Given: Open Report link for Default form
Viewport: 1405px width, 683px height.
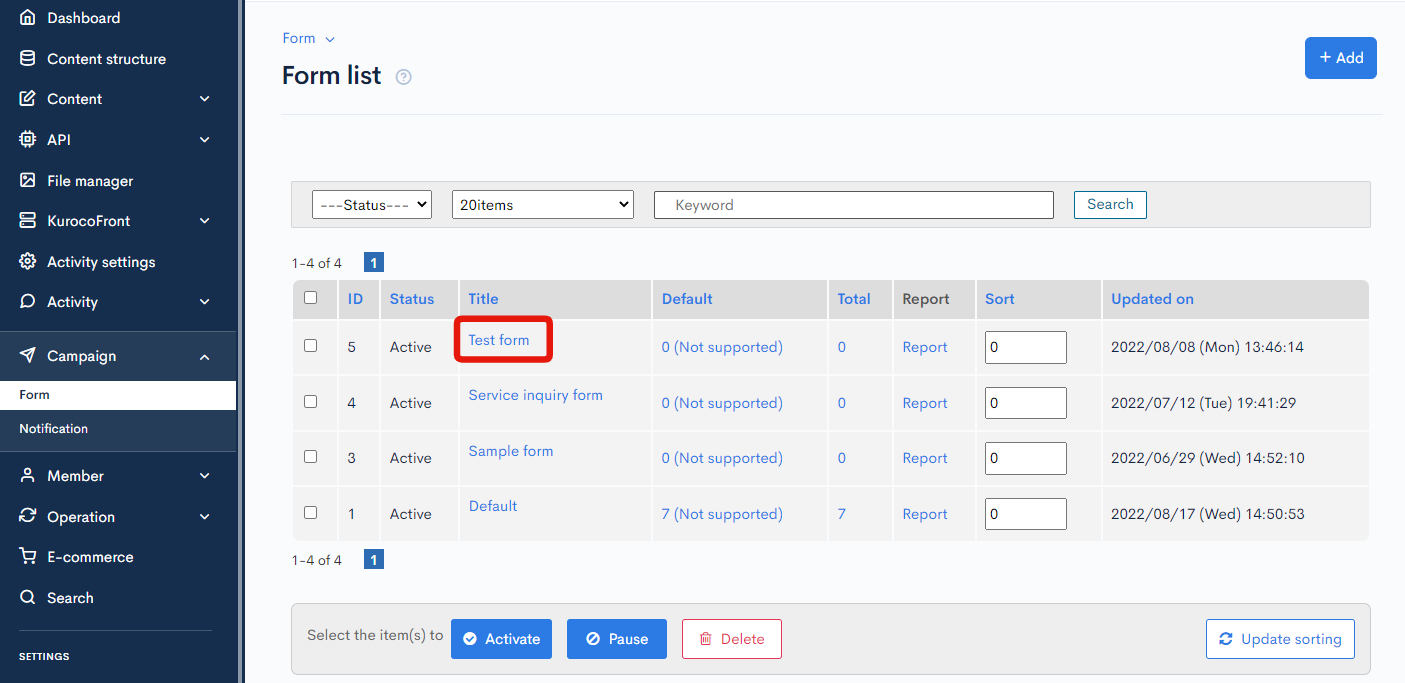Looking at the screenshot, I should (925, 514).
